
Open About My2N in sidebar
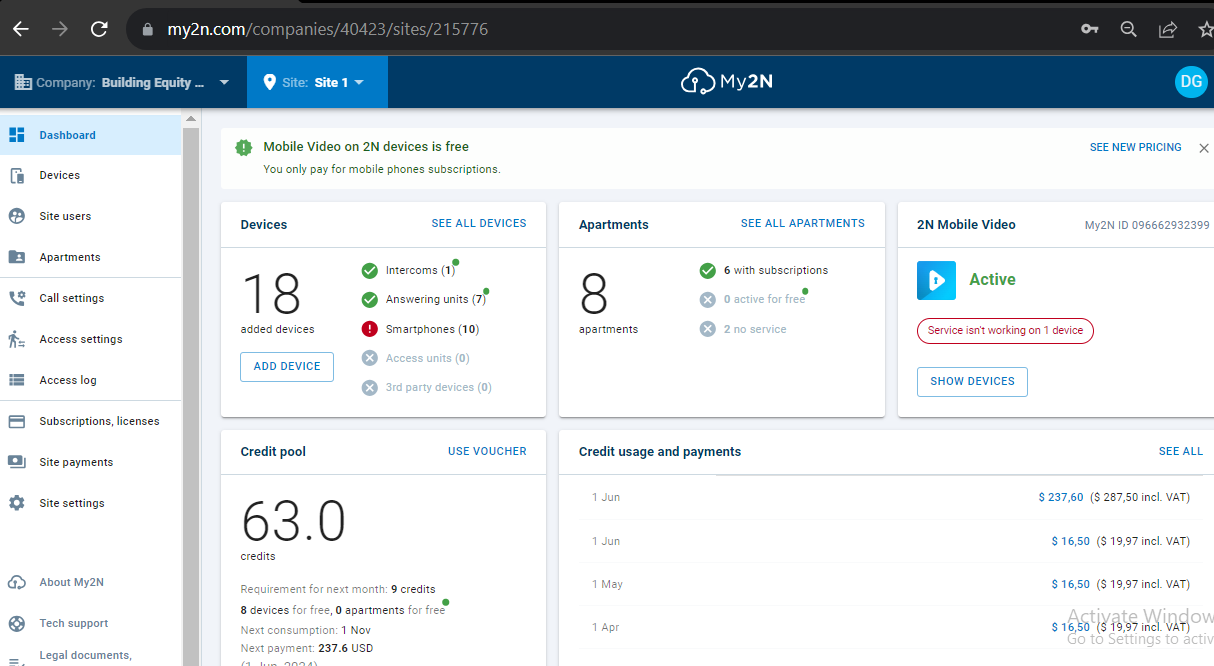tap(90, 582)
